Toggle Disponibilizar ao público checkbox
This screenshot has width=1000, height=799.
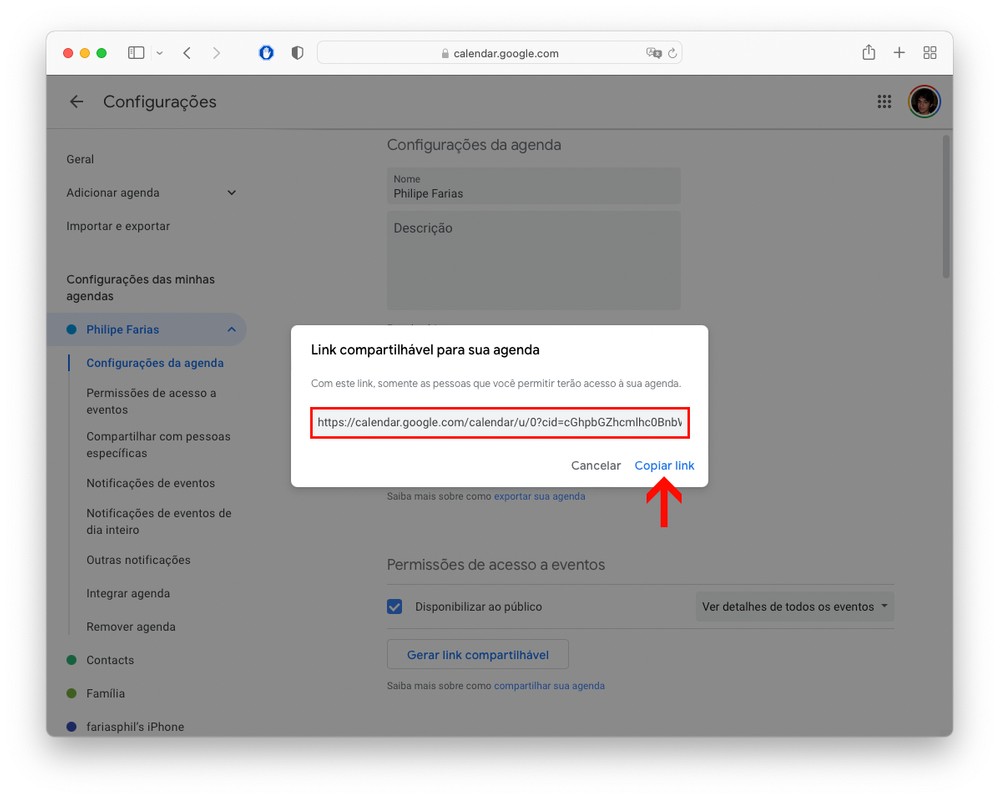[395, 606]
